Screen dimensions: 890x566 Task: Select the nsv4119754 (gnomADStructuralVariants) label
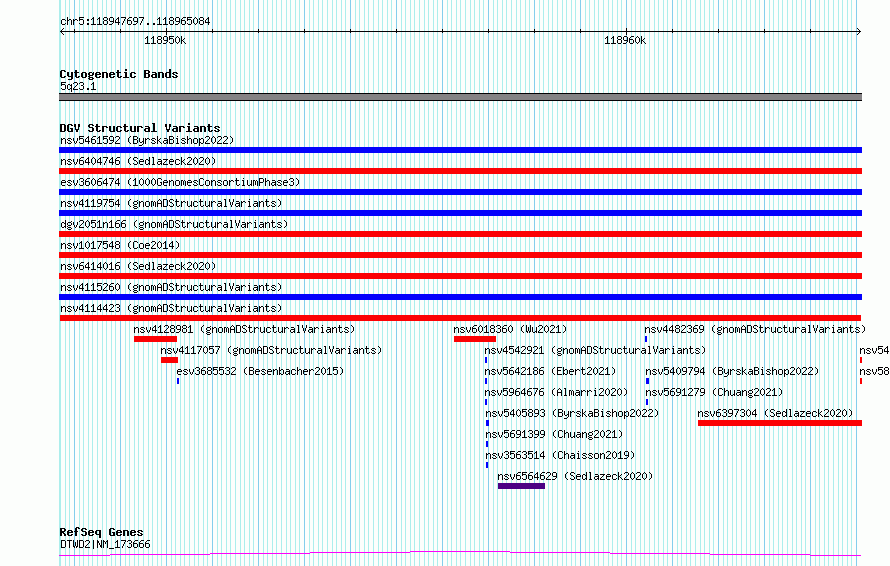171,203
